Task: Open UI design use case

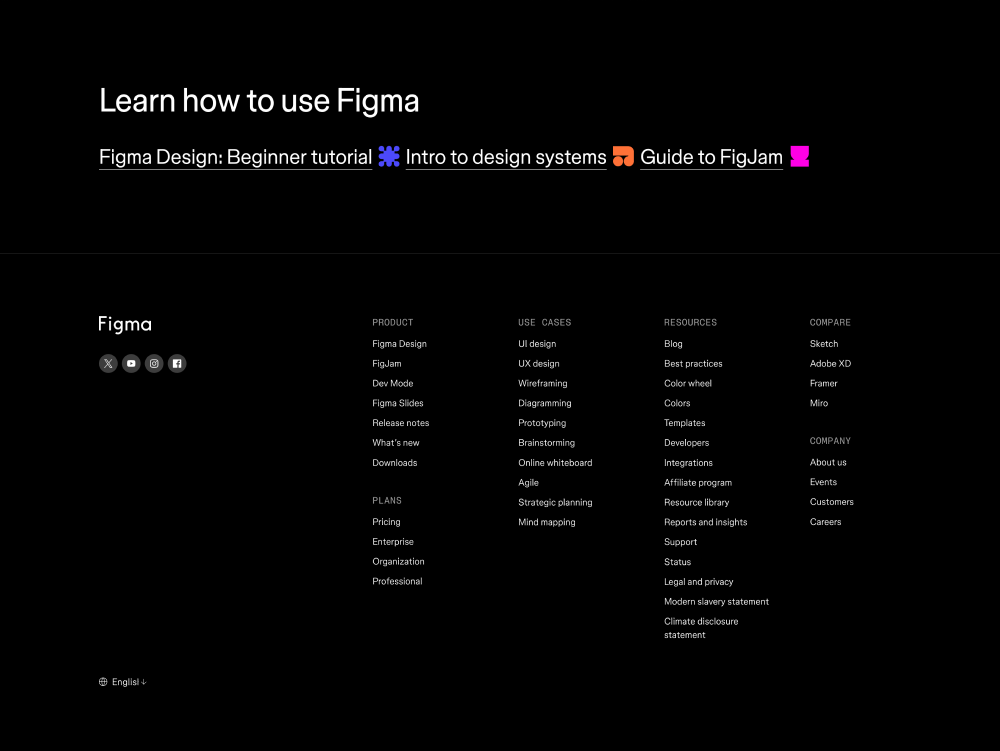Action: pos(537,344)
